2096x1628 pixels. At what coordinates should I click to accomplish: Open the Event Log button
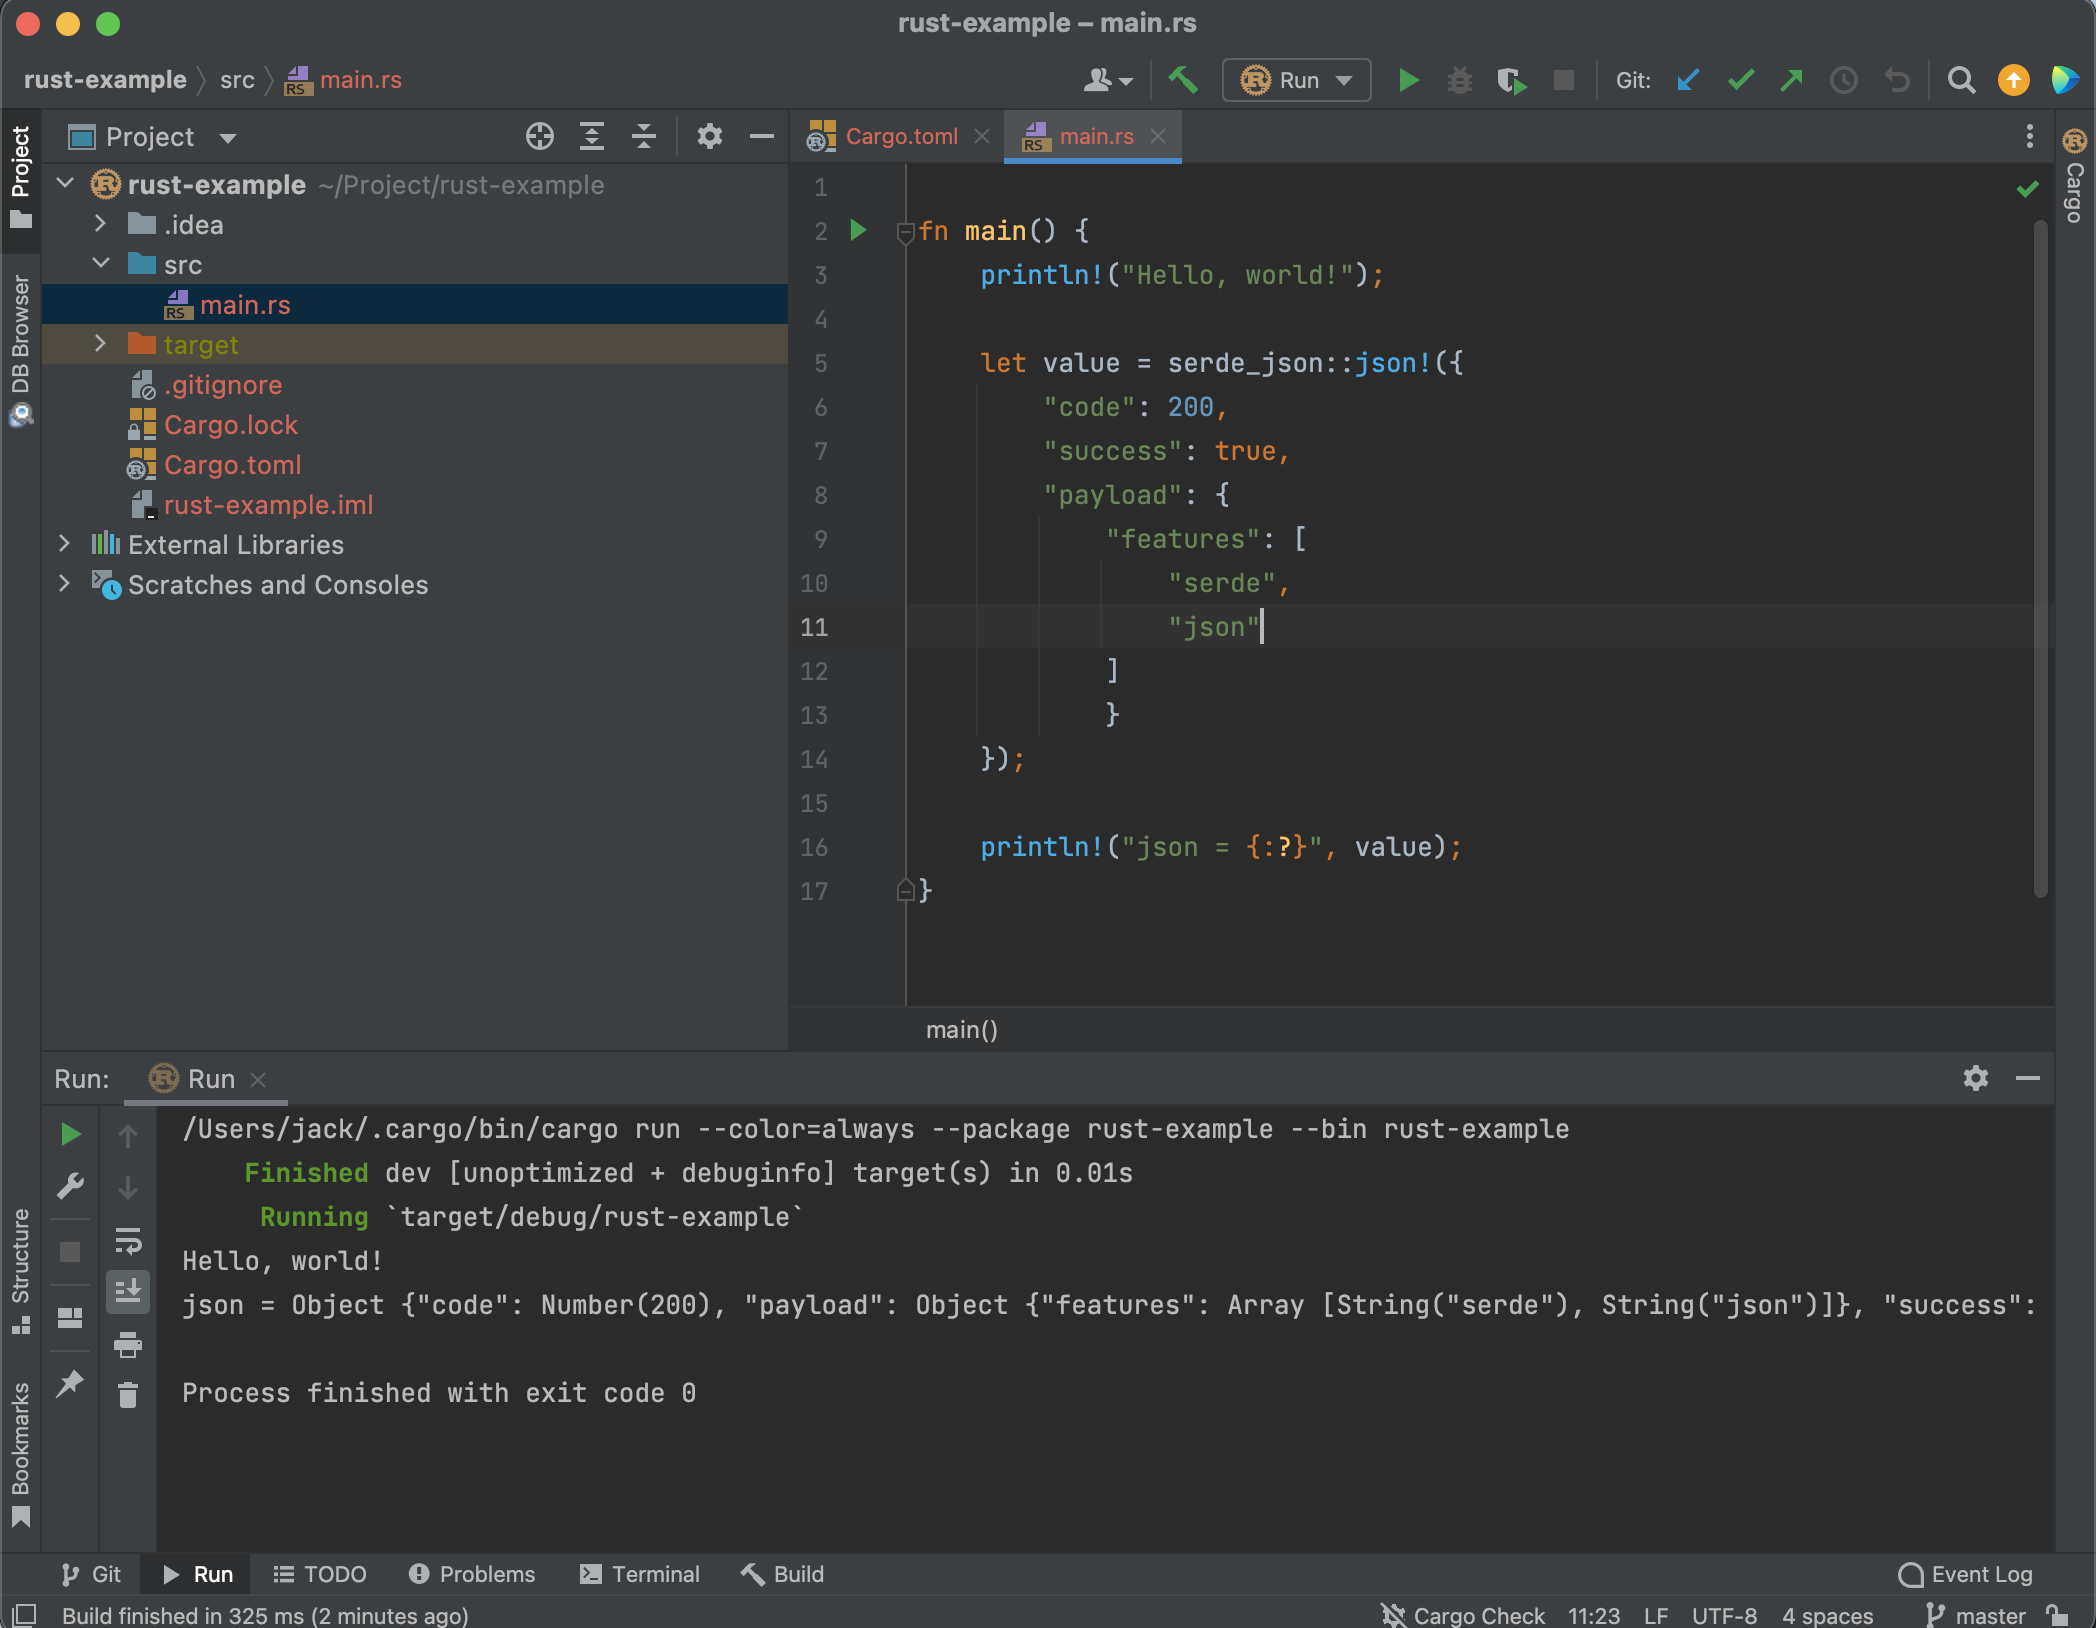1966,1574
